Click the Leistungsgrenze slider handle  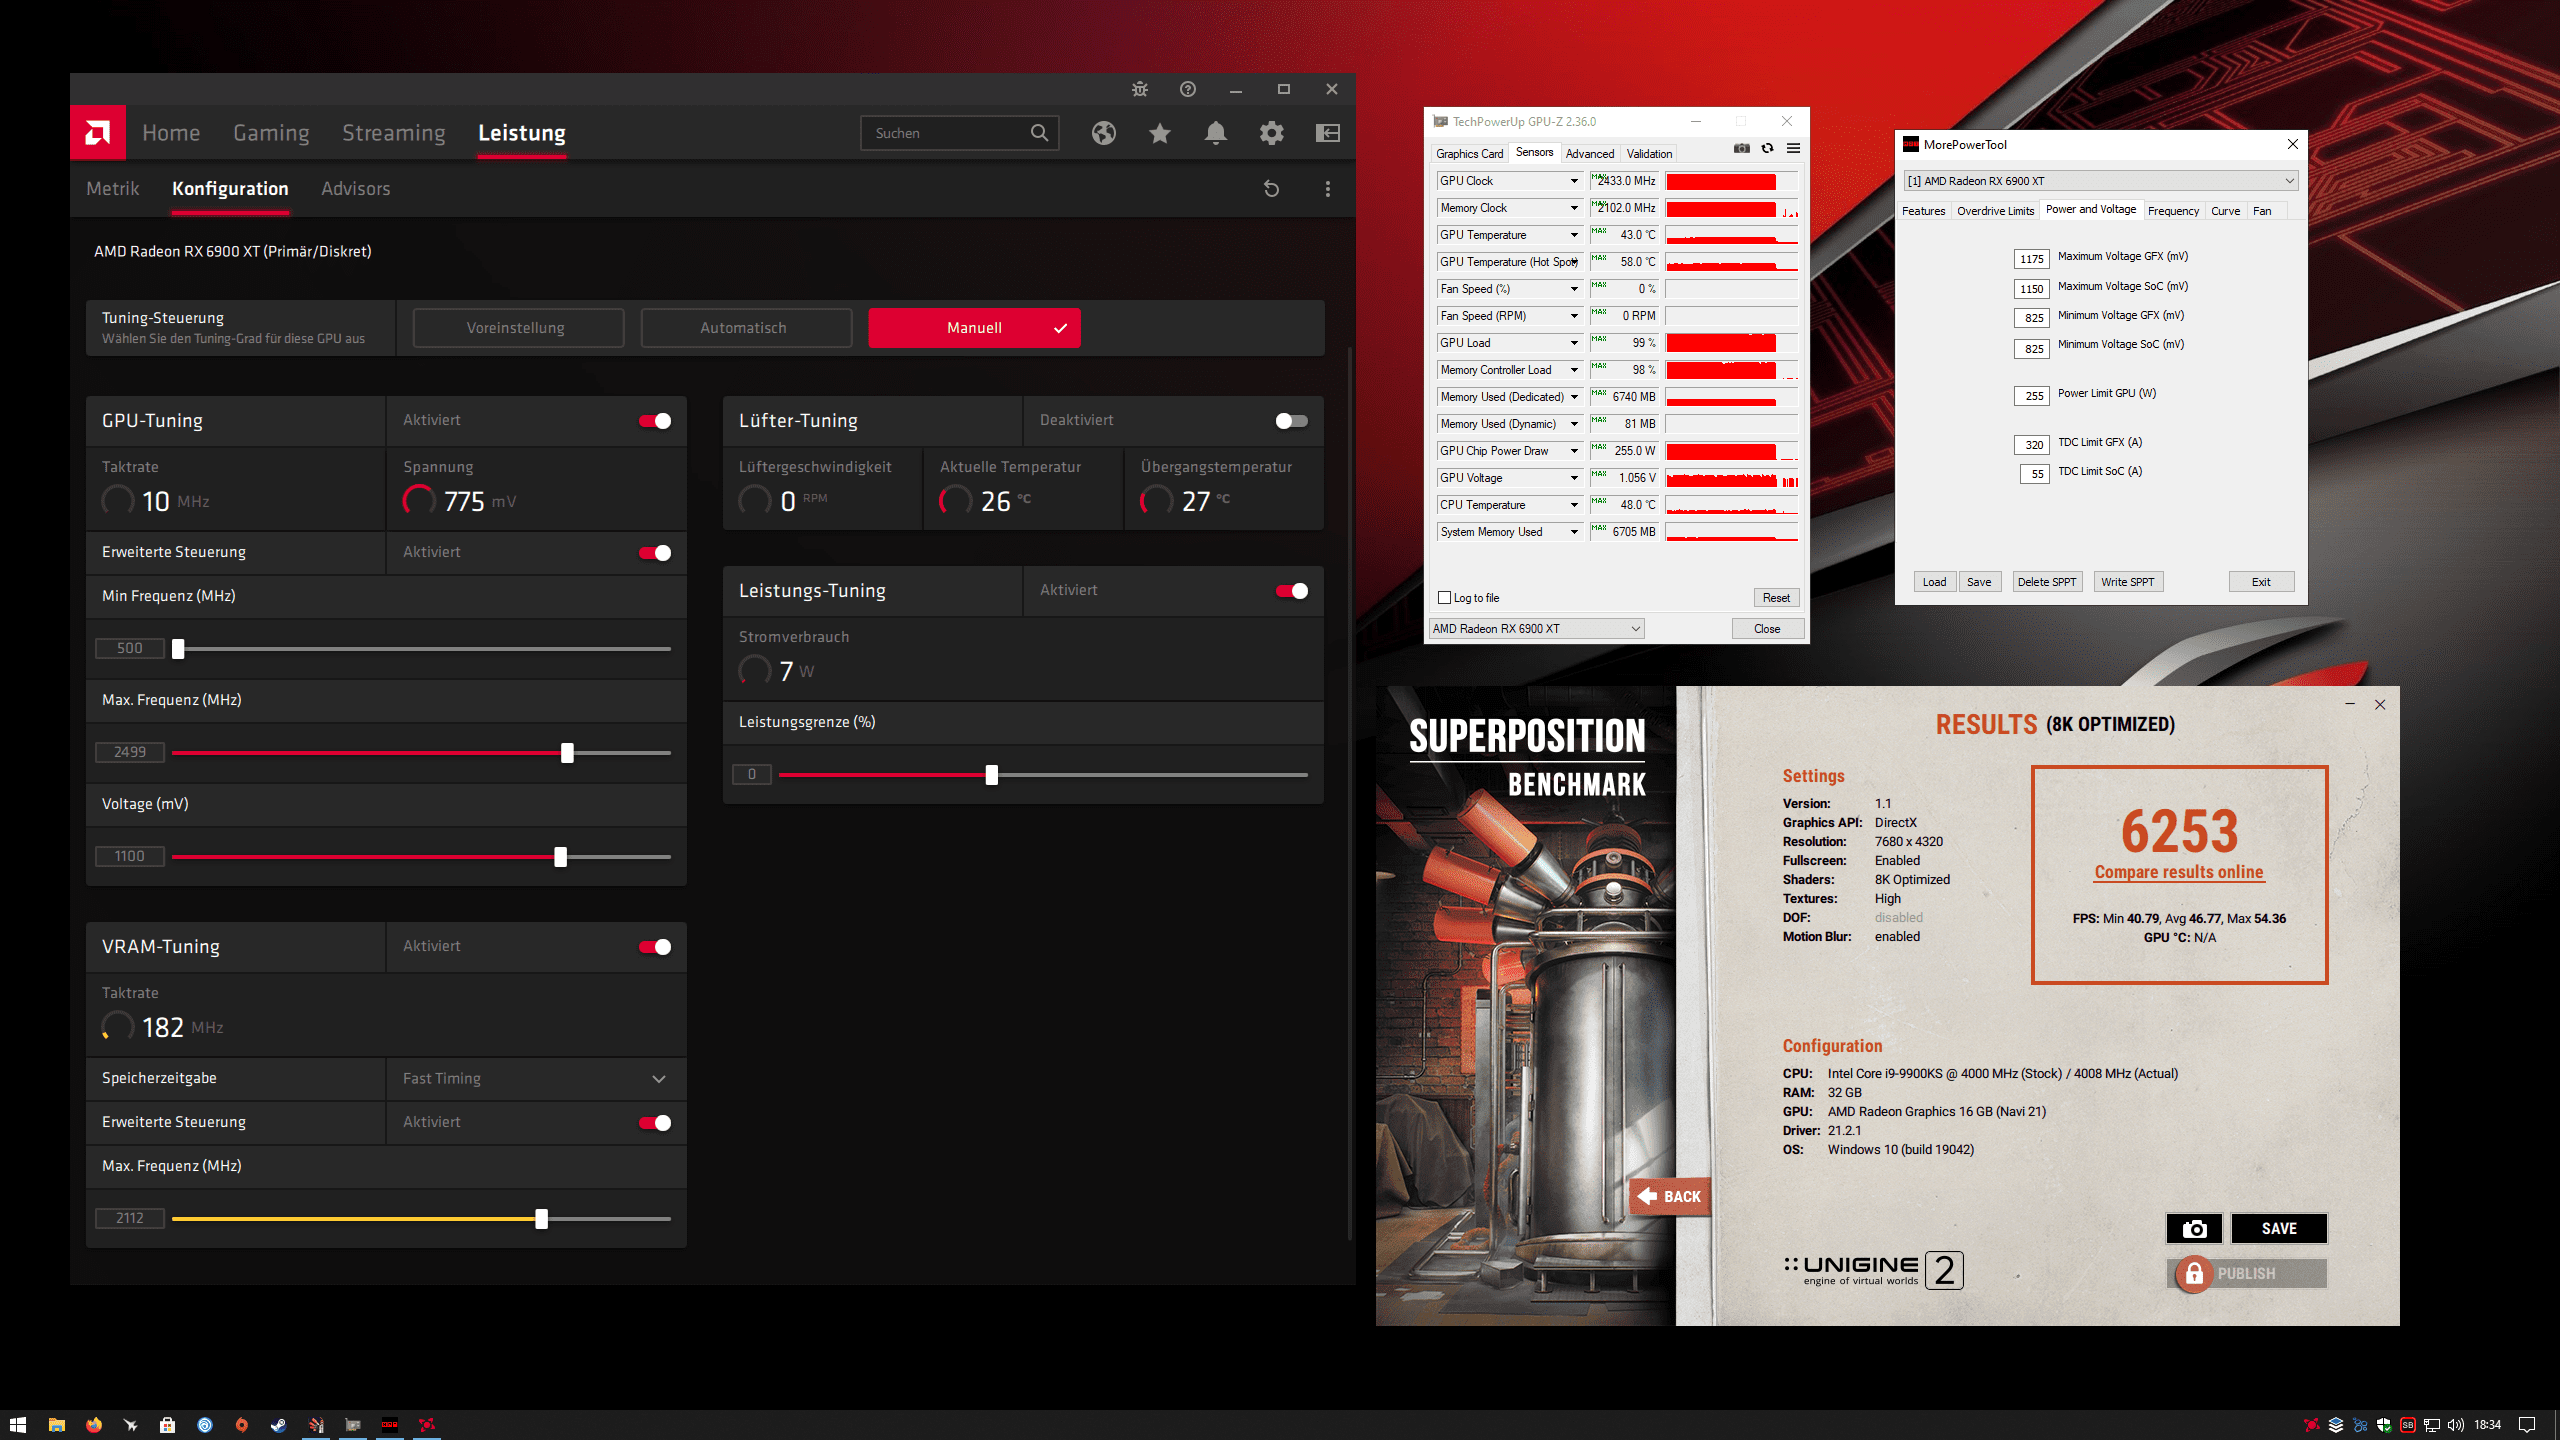[x=991, y=775]
